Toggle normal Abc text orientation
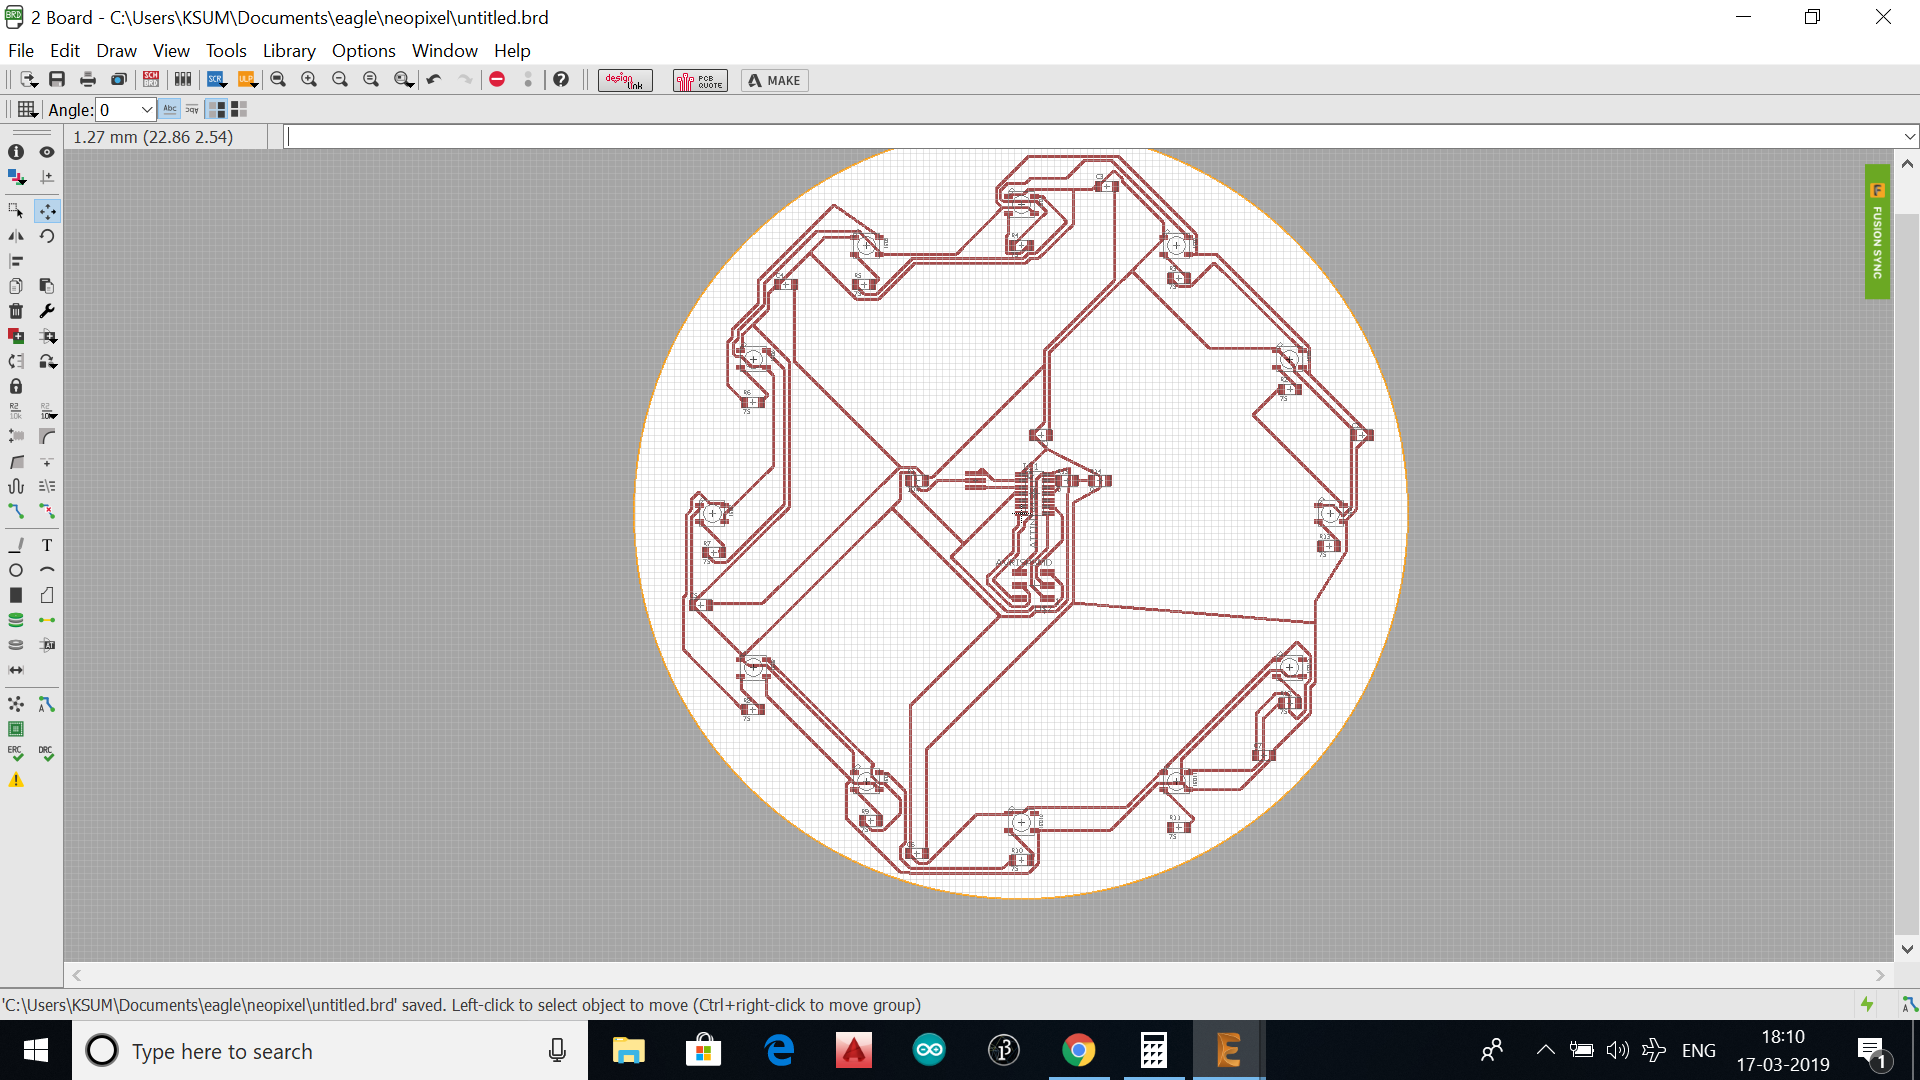The width and height of the screenshot is (1920, 1080). pyautogui.click(x=170, y=109)
